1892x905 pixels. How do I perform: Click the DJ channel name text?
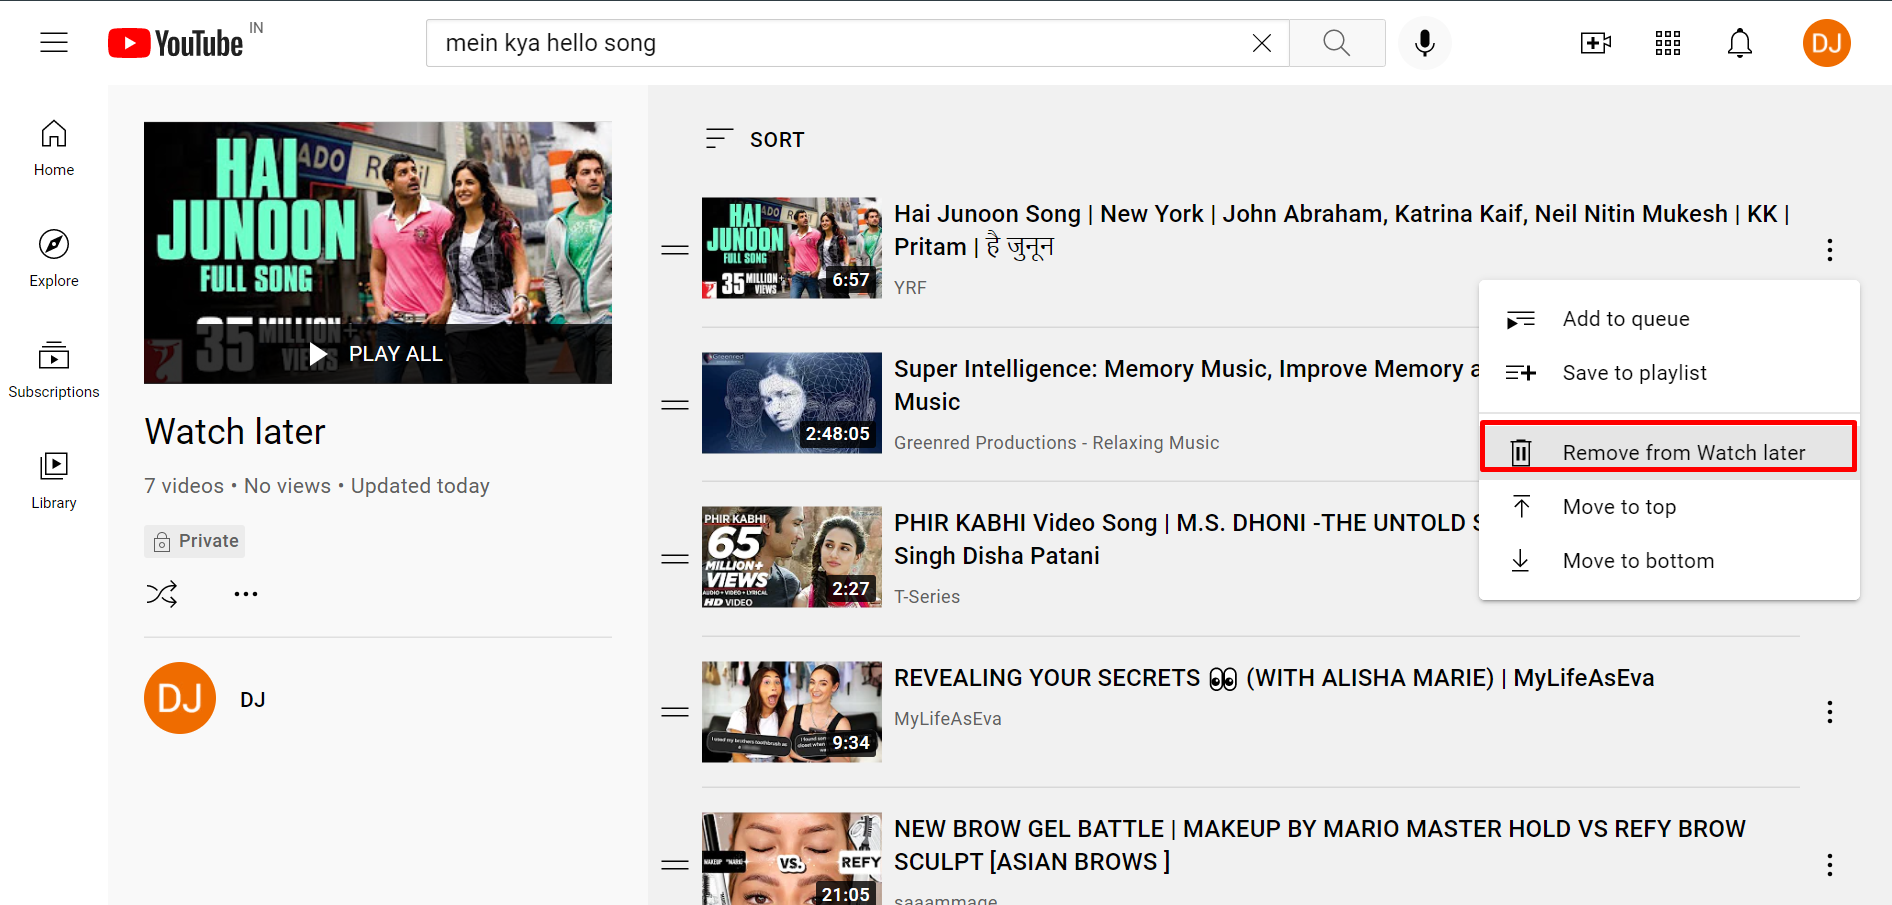[253, 700]
